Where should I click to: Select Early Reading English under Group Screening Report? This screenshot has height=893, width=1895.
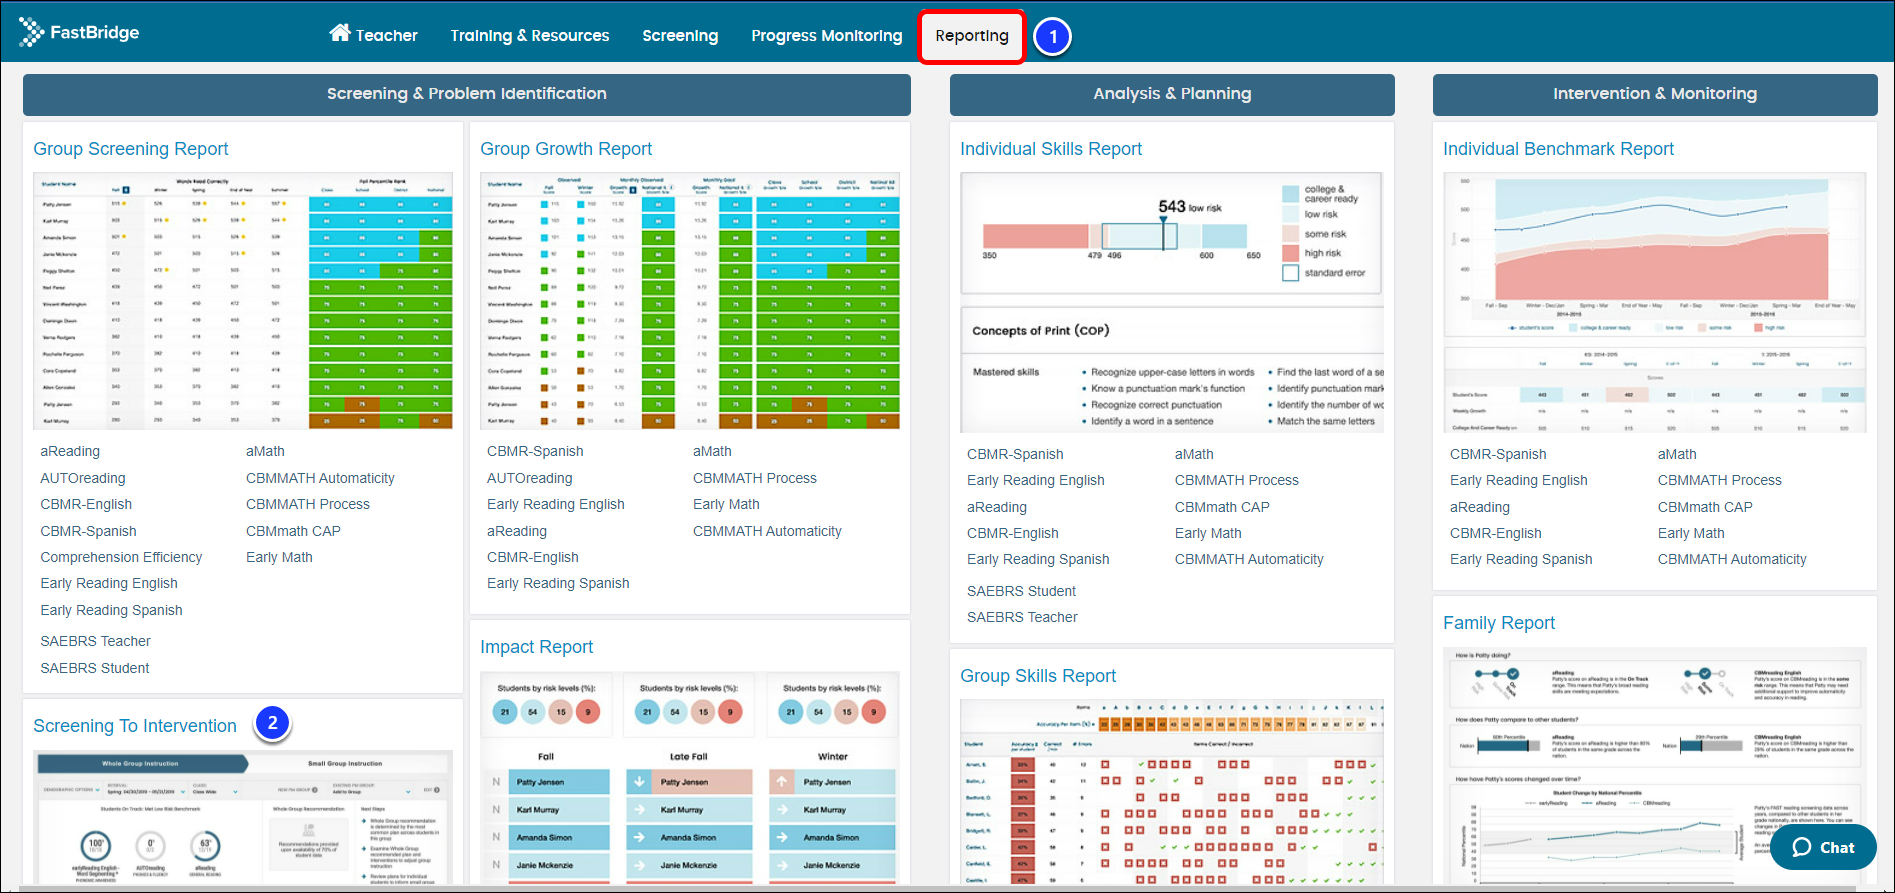pos(109,583)
